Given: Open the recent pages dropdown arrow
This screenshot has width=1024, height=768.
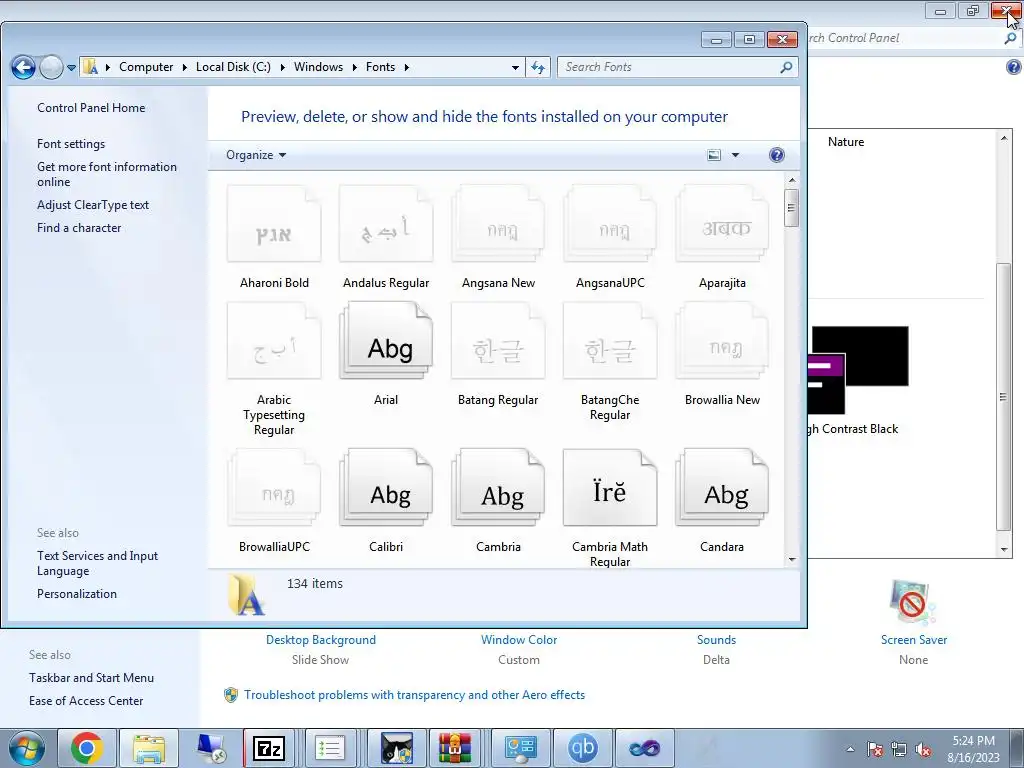Looking at the screenshot, I should [x=71, y=67].
